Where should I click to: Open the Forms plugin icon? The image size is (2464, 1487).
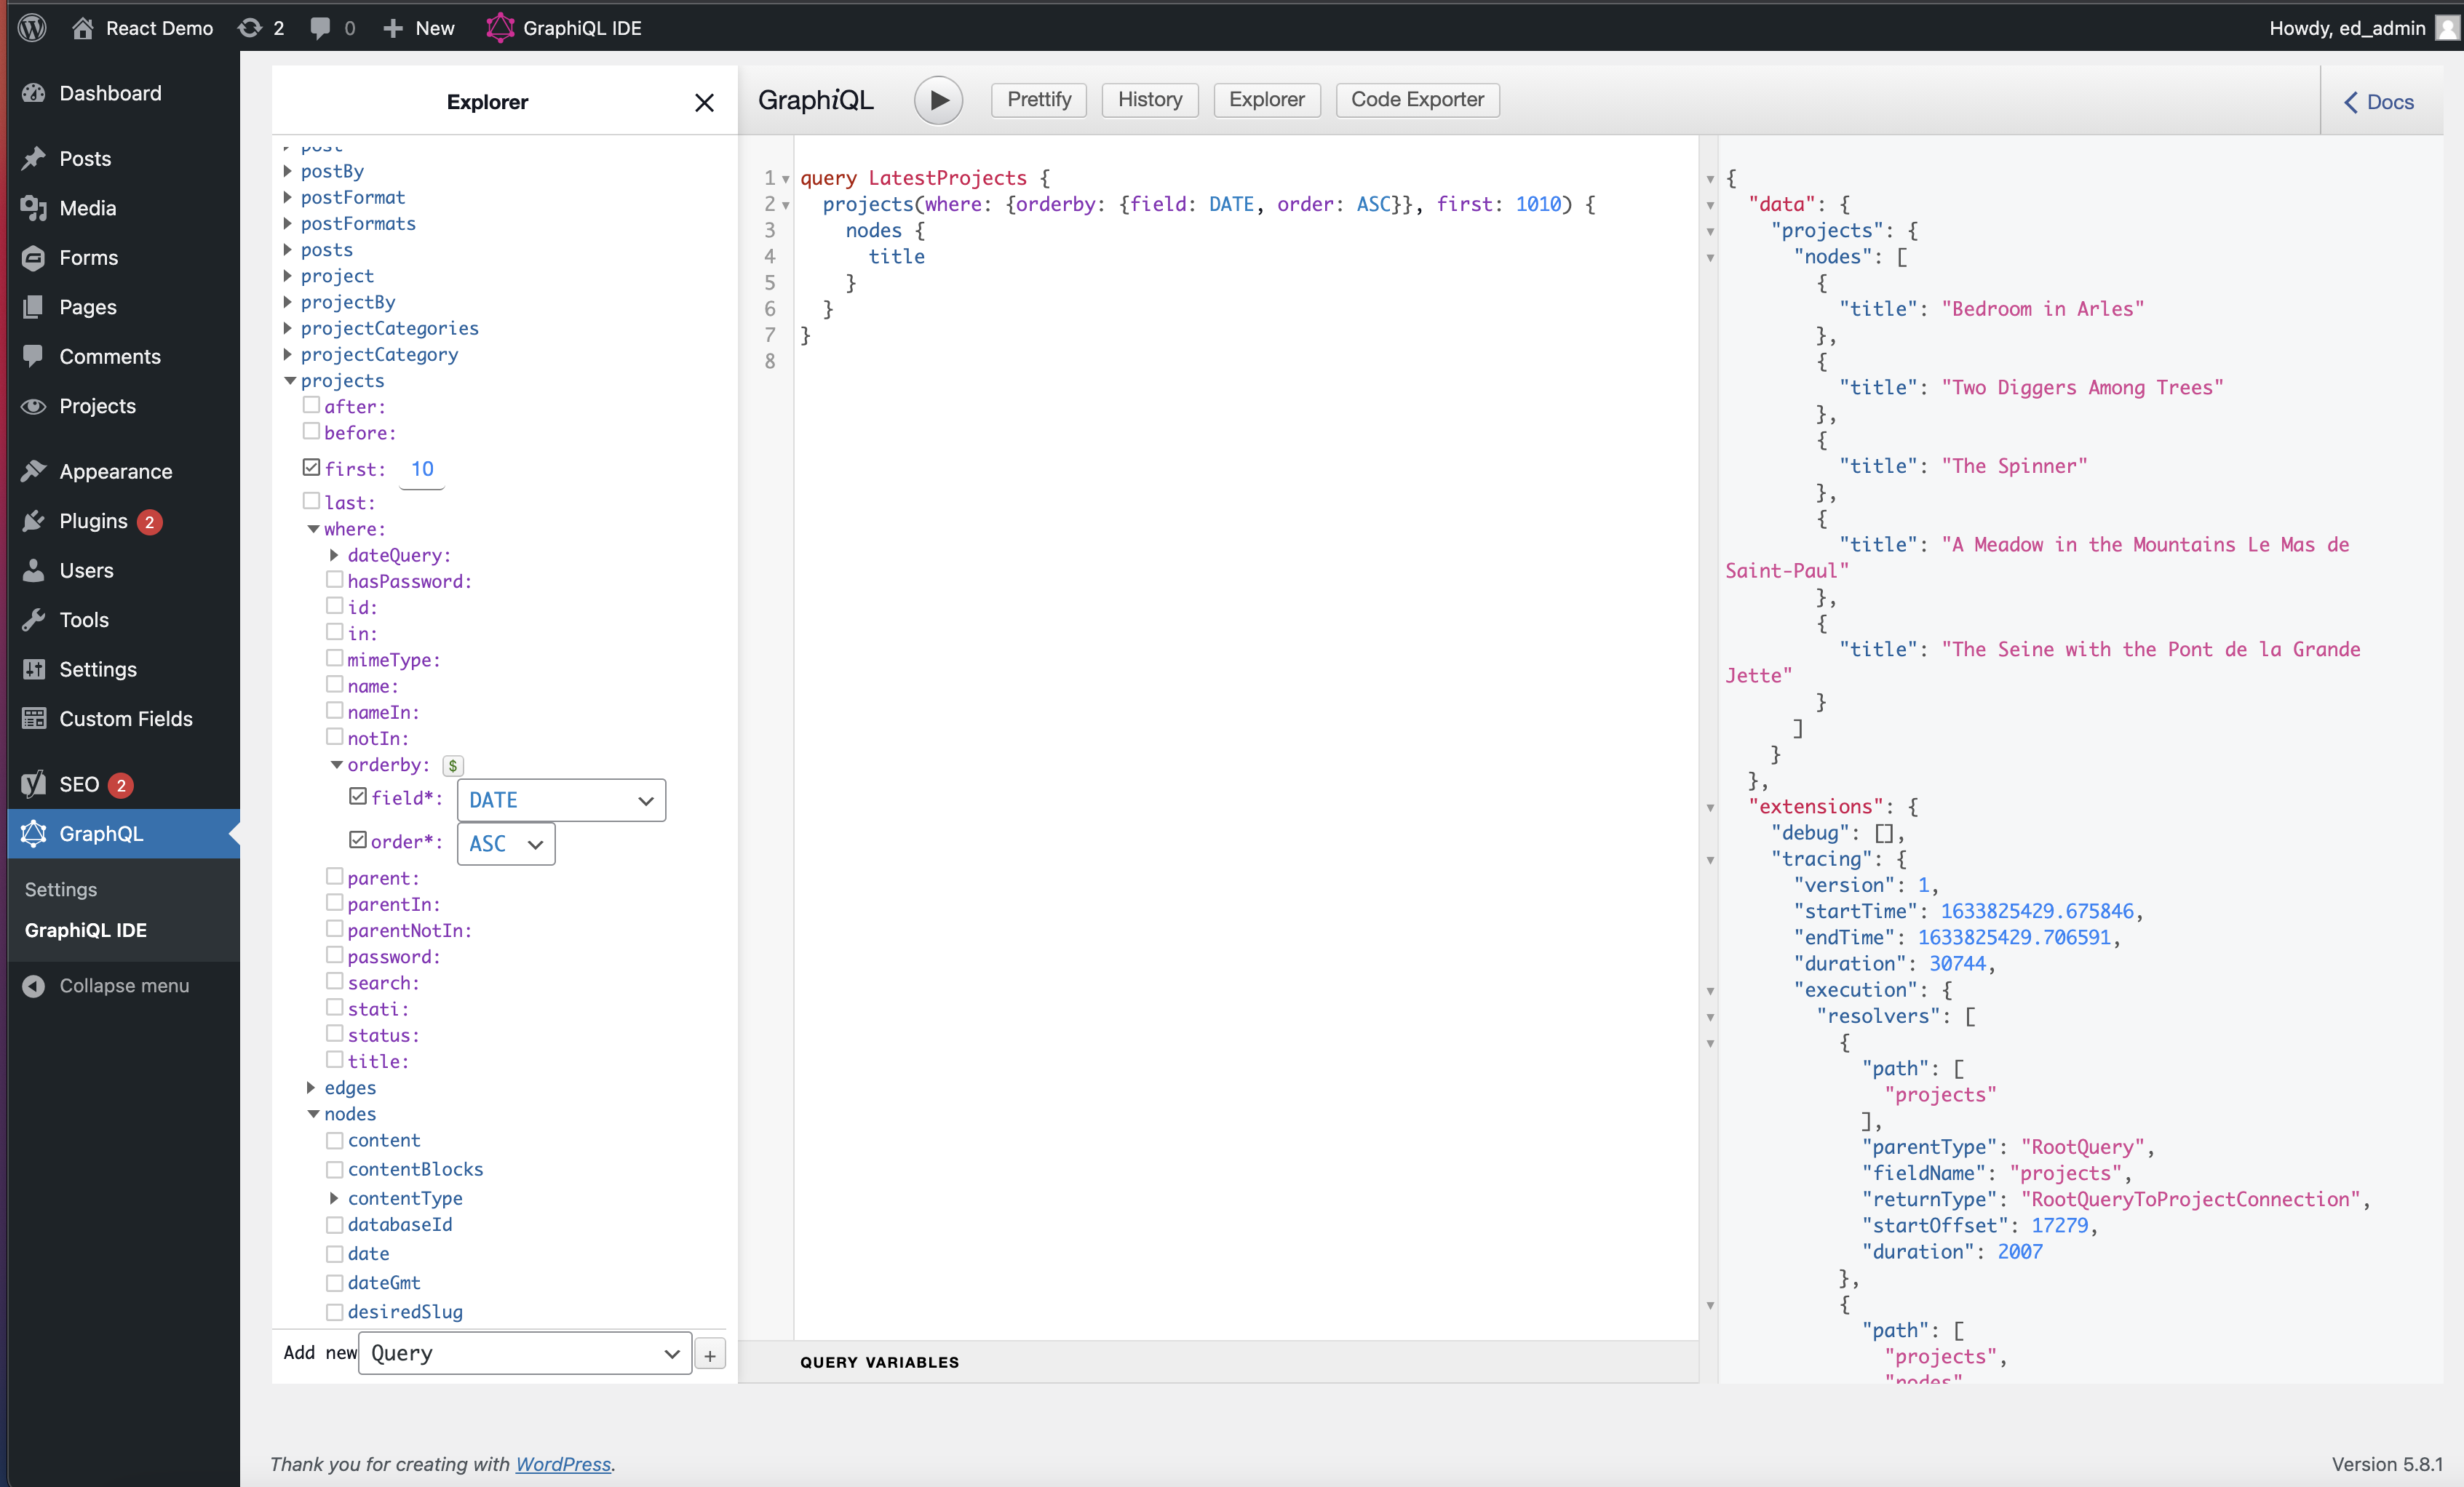[34, 257]
